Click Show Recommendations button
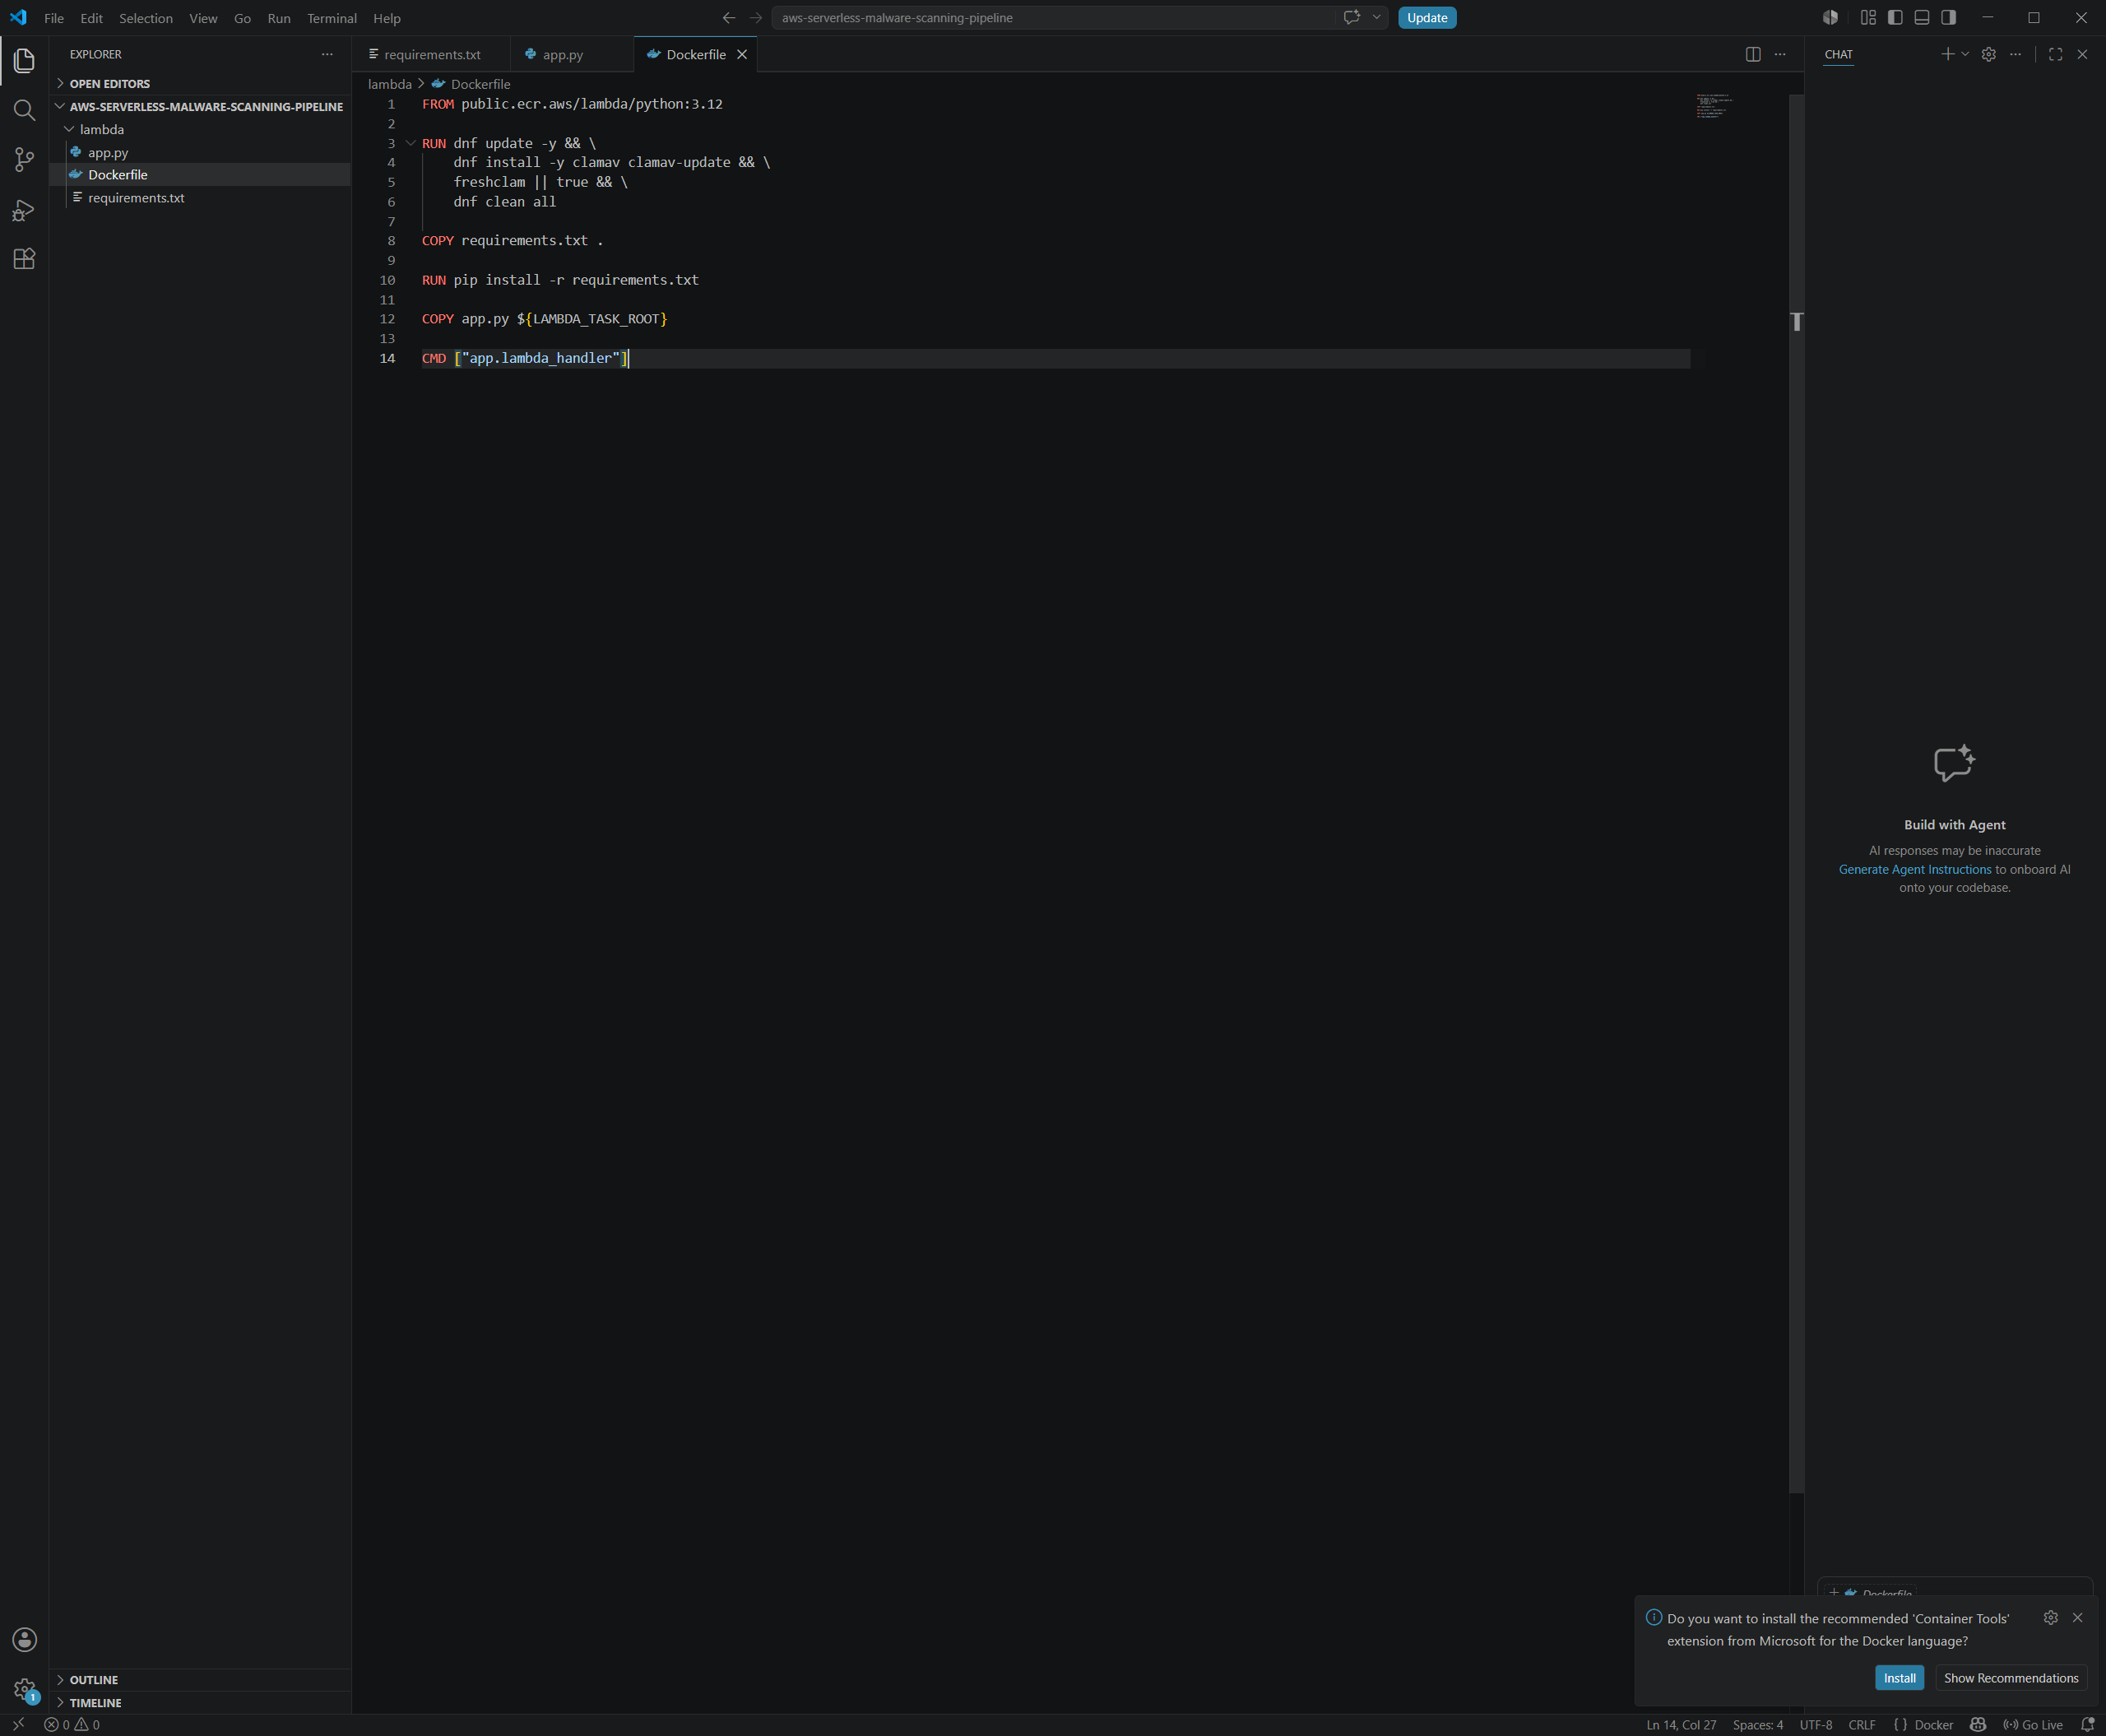This screenshot has height=1736, width=2106. [2010, 1678]
